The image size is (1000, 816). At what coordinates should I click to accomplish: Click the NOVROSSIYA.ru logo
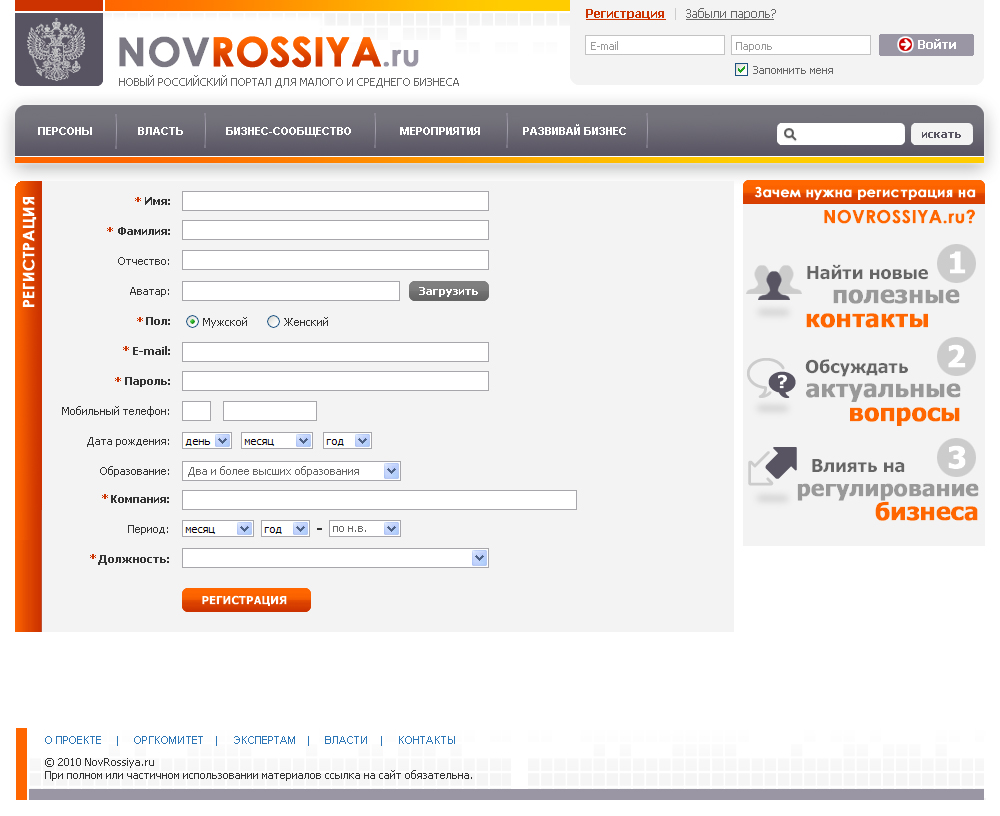pos(268,52)
